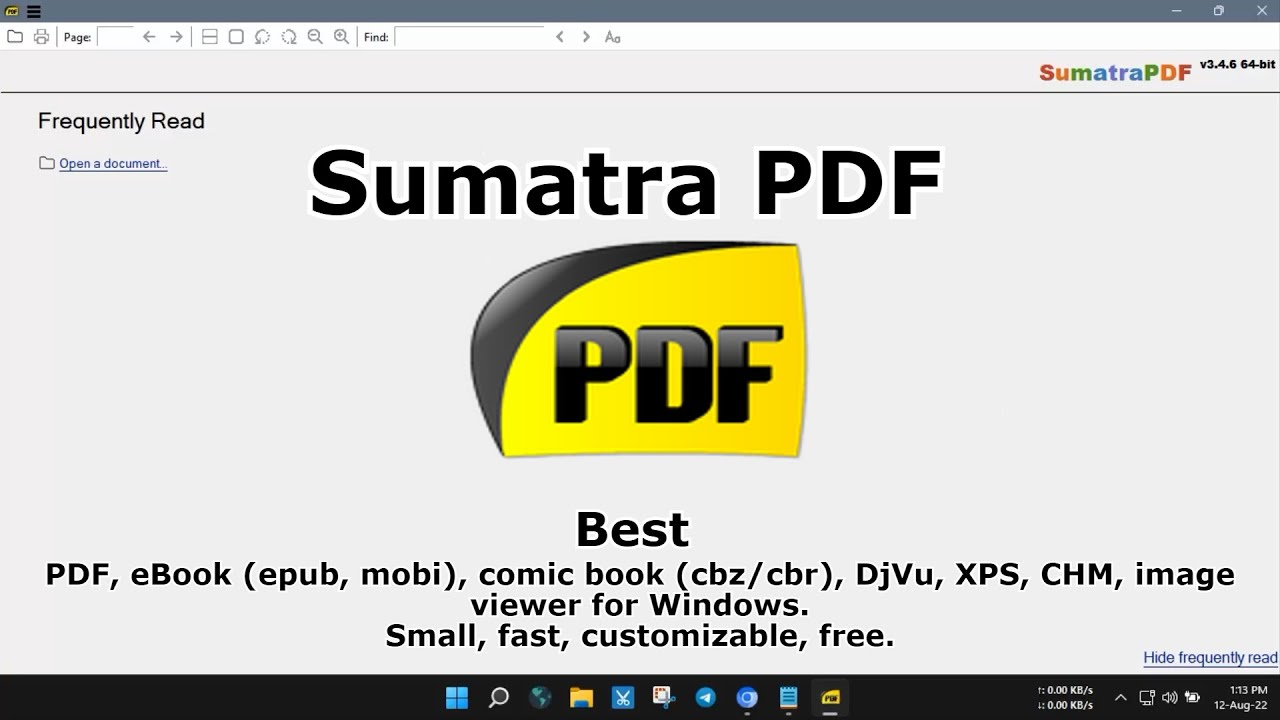Viewport: 1280px width, 720px height.
Task: Go to next page with right arrow
Action: (x=176, y=37)
